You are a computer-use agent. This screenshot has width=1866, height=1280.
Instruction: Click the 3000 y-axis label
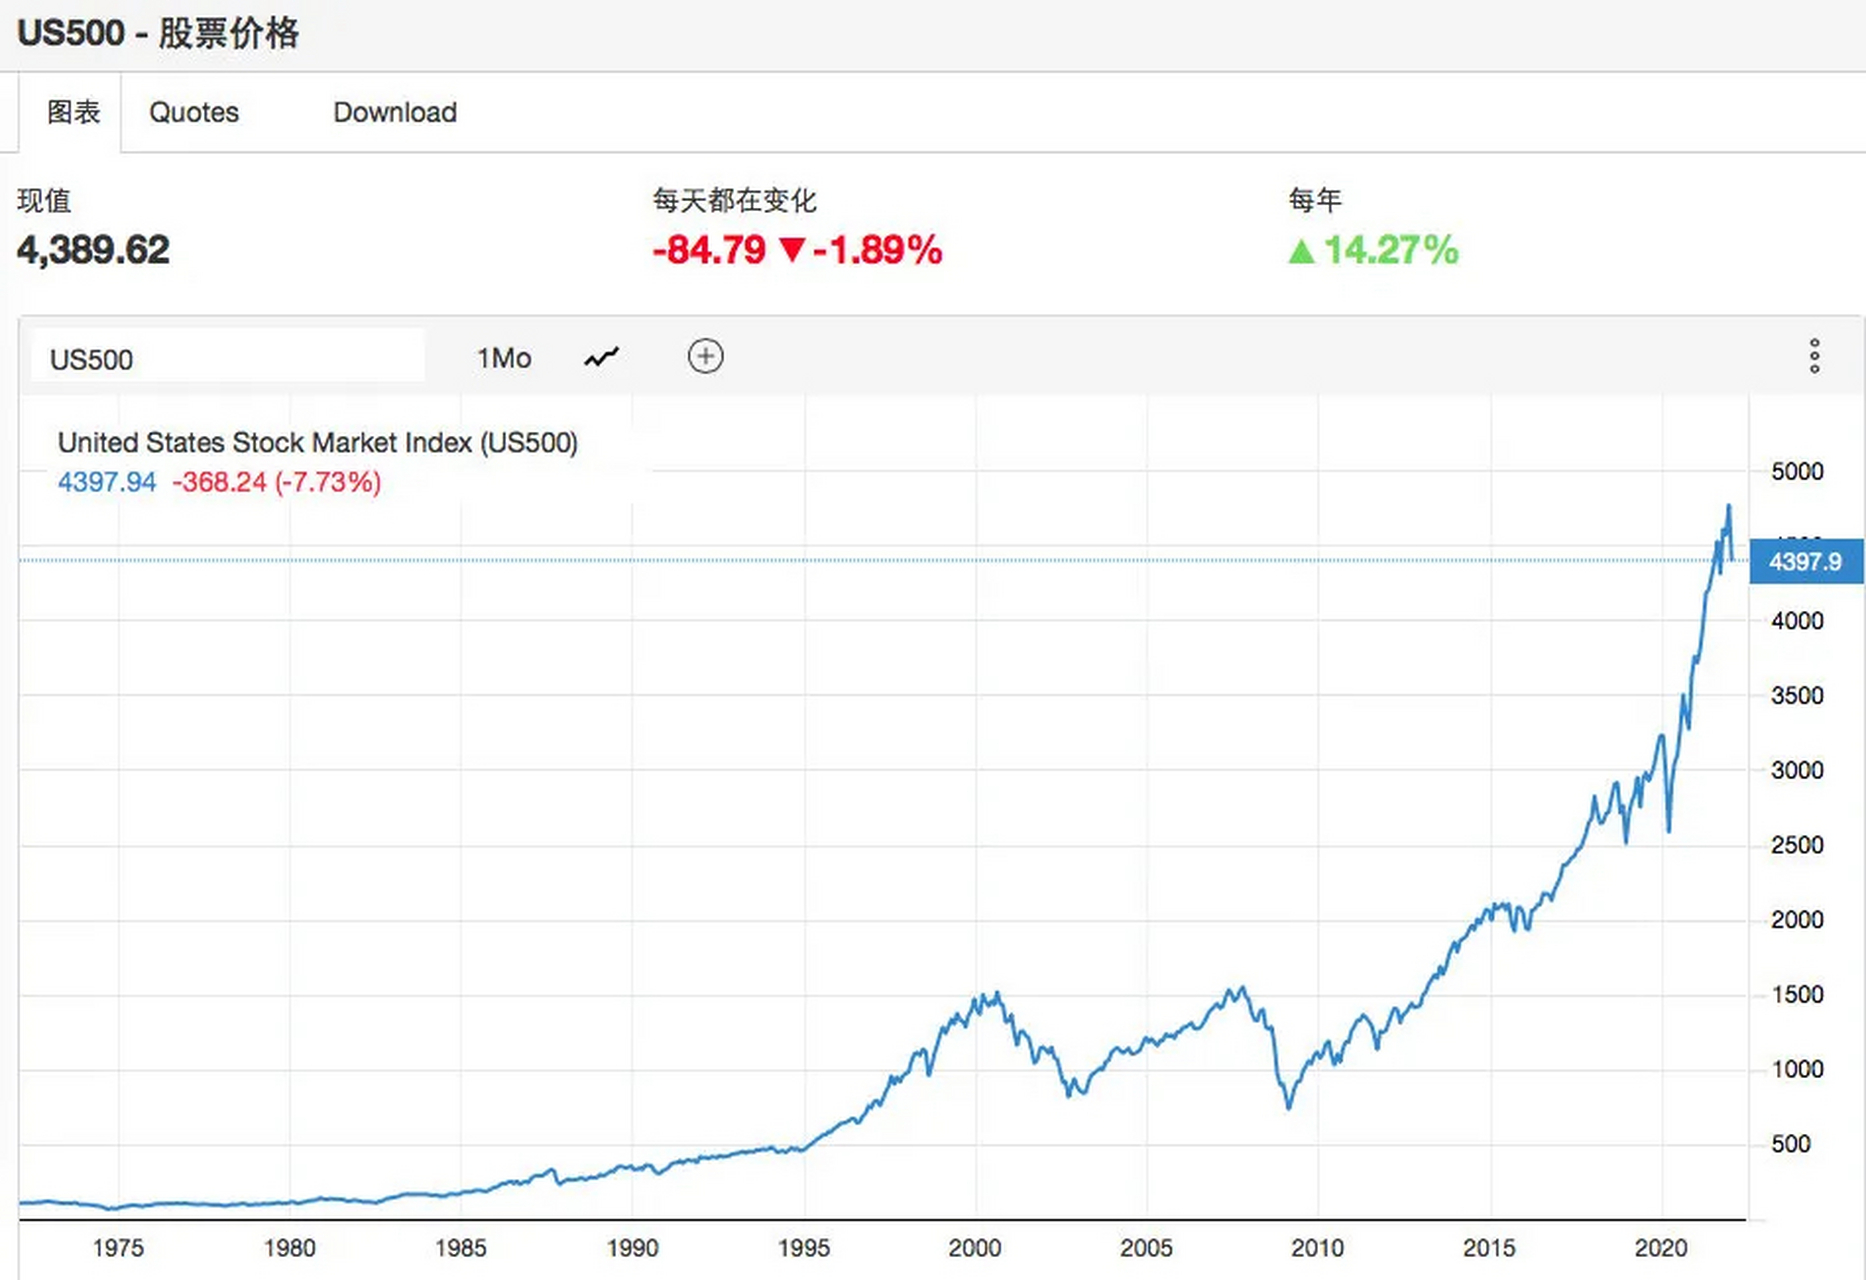point(1797,771)
